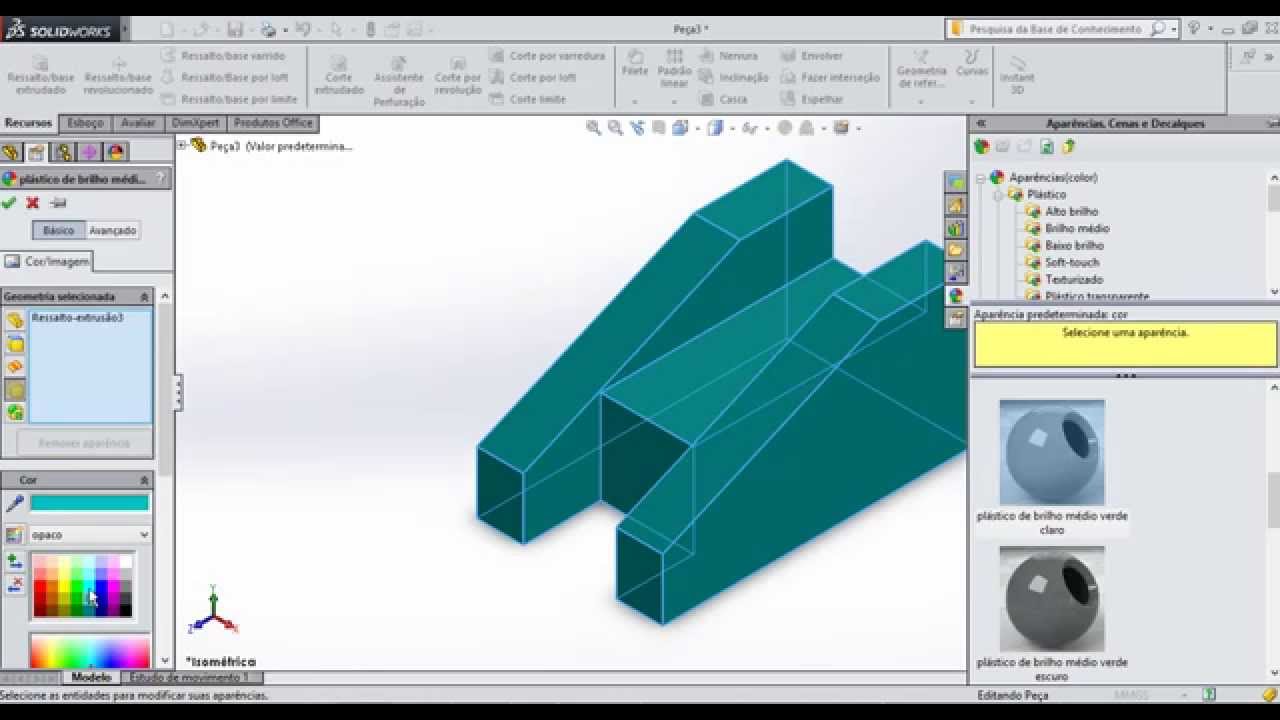Open the Padrão linear dropdown arrow

point(674,101)
